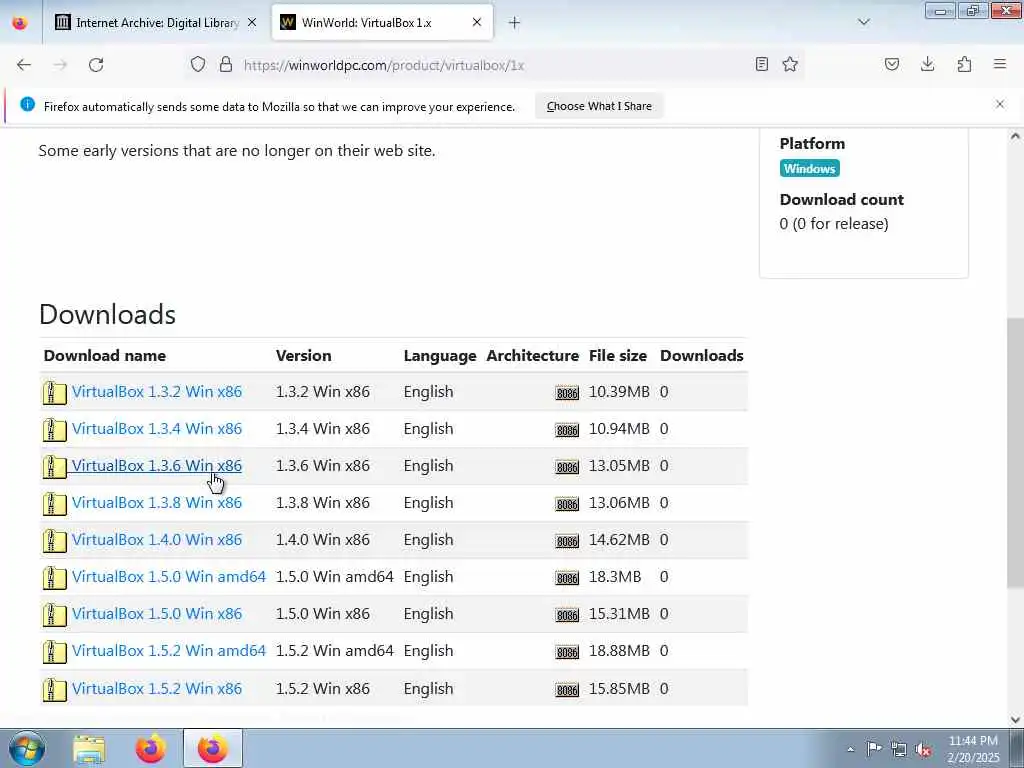Open the tracking protection shield icon

tap(198, 64)
